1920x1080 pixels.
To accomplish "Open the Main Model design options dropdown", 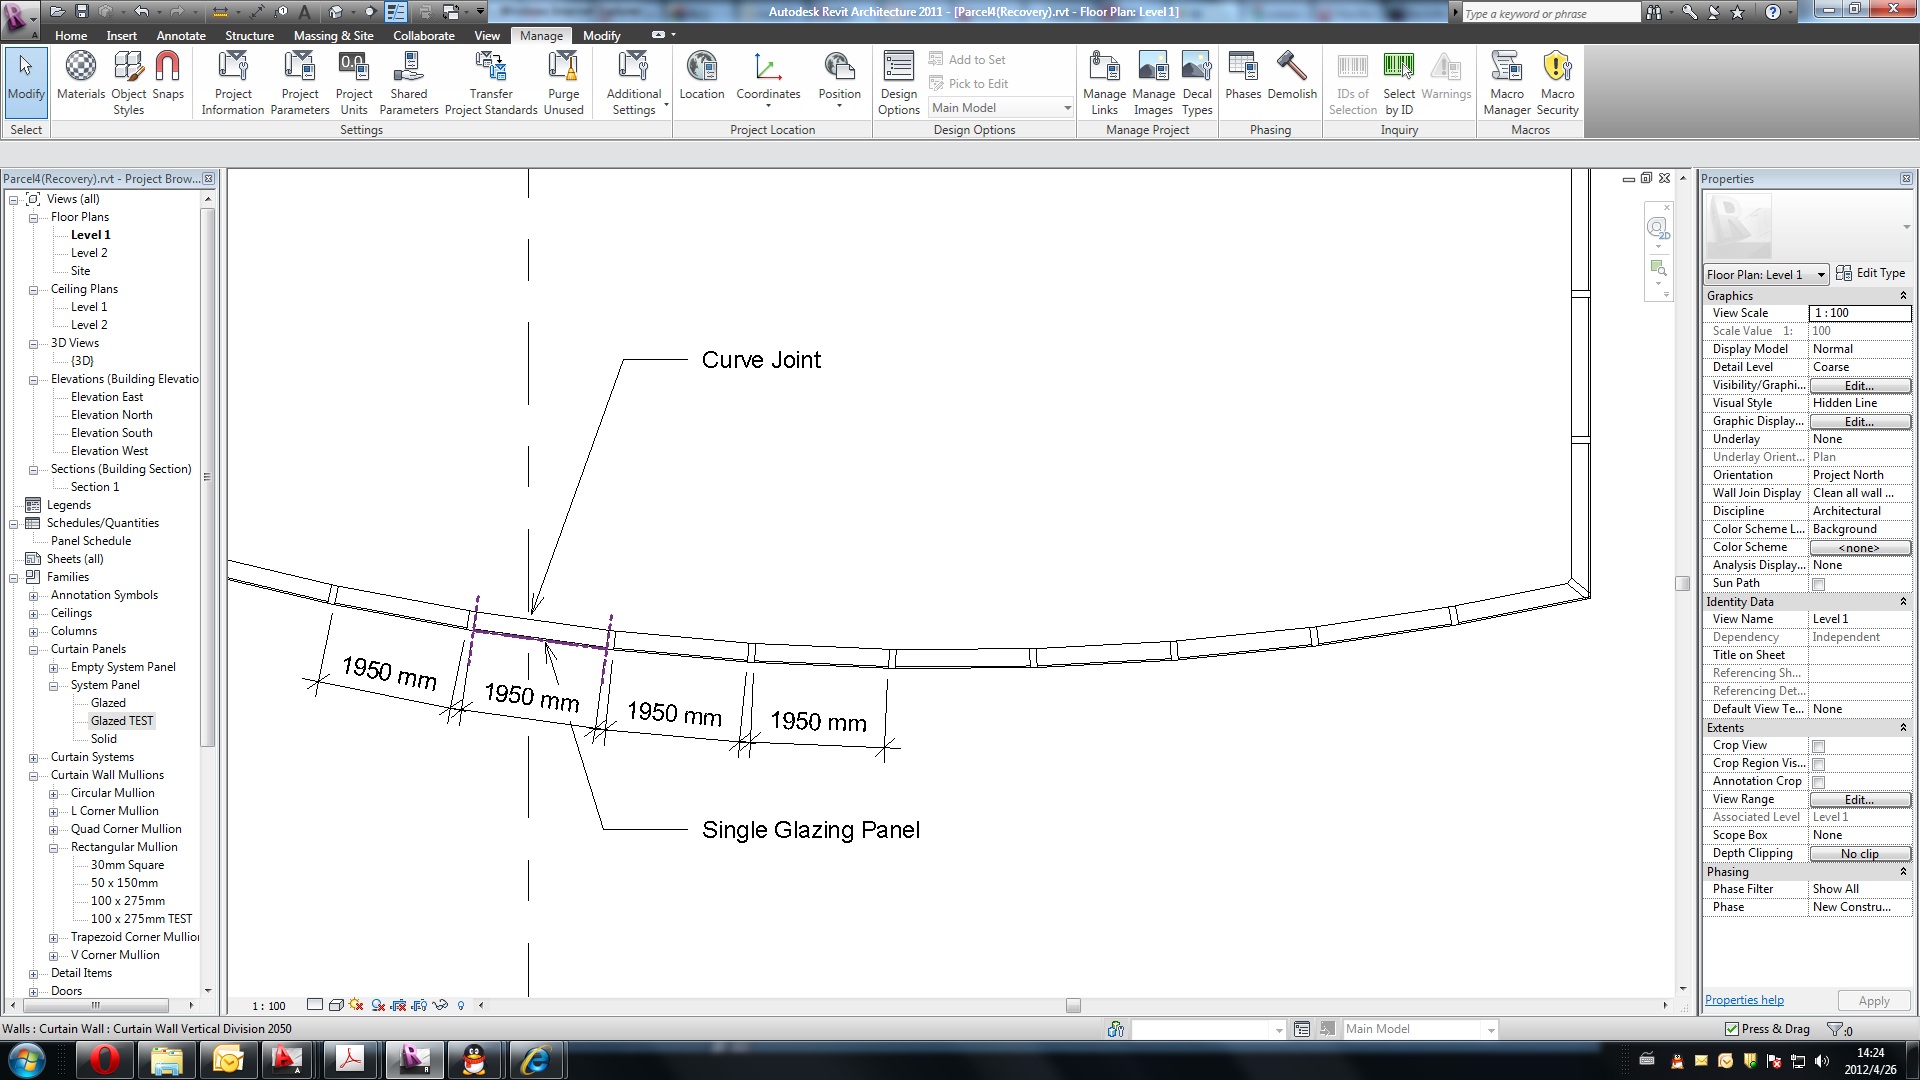I will pyautogui.click(x=1001, y=108).
